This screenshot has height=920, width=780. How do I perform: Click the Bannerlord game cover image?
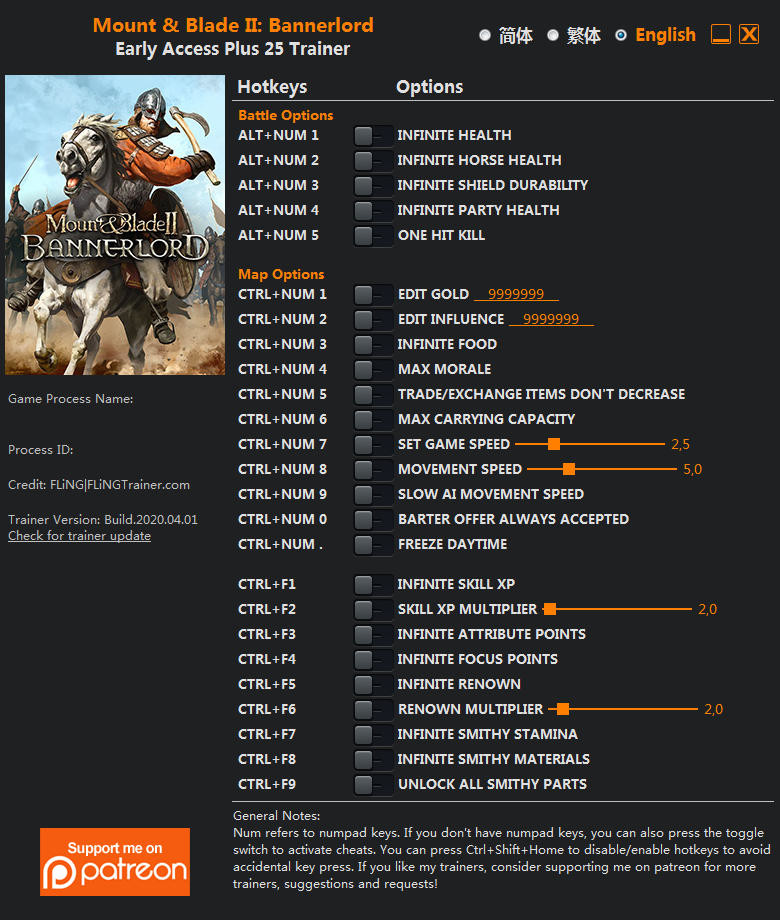(x=115, y=225)
